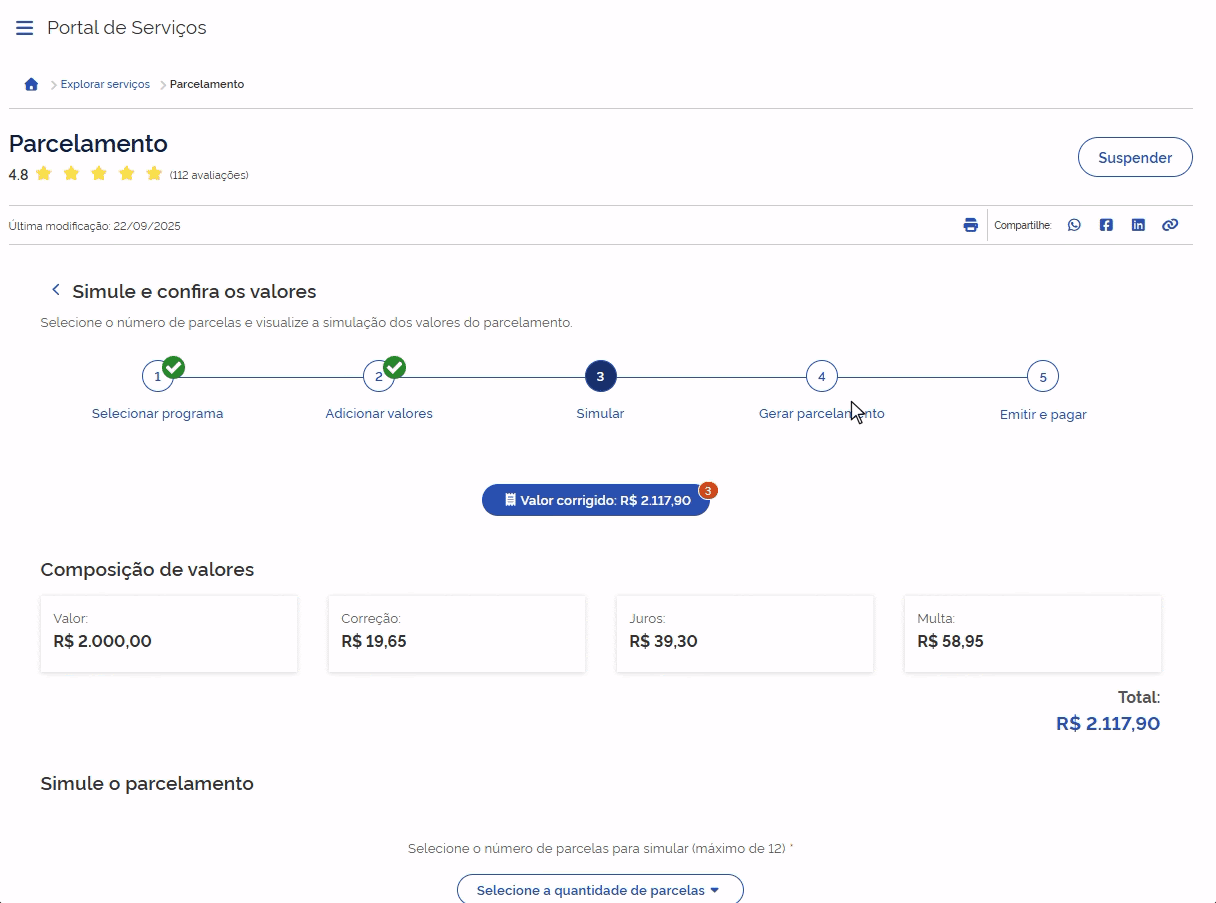Click the Total R$ 2.117,90 amount
Image resolution: width=1216 pixels, height=903 pixels.
click(1108, 723)
